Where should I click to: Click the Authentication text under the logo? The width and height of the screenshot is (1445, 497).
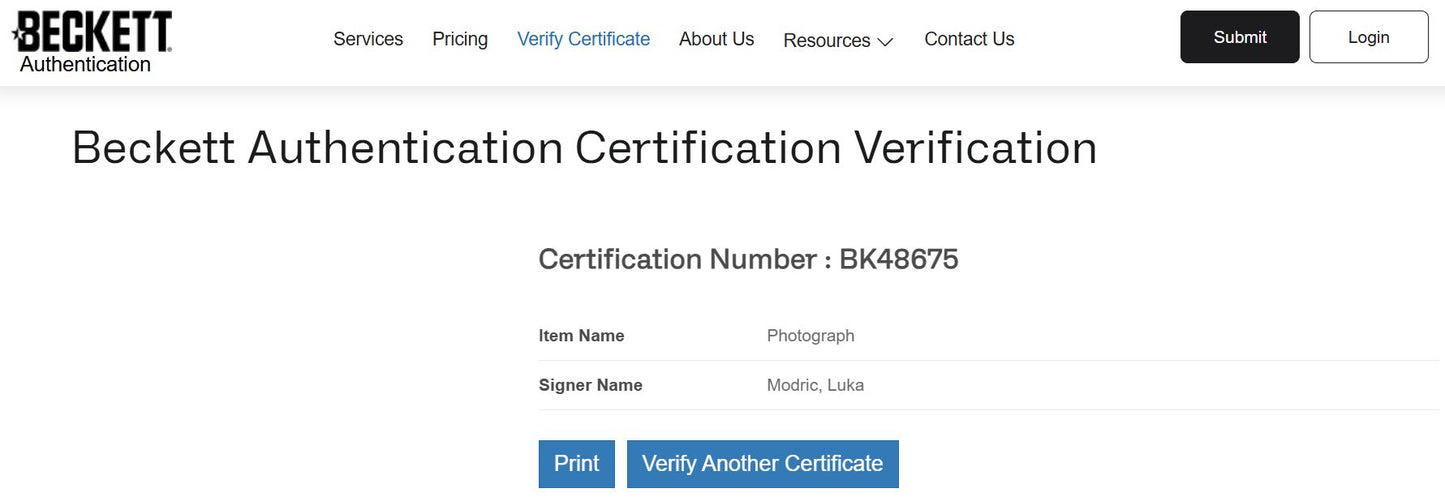pyautogui.click(x=85, y=65)
